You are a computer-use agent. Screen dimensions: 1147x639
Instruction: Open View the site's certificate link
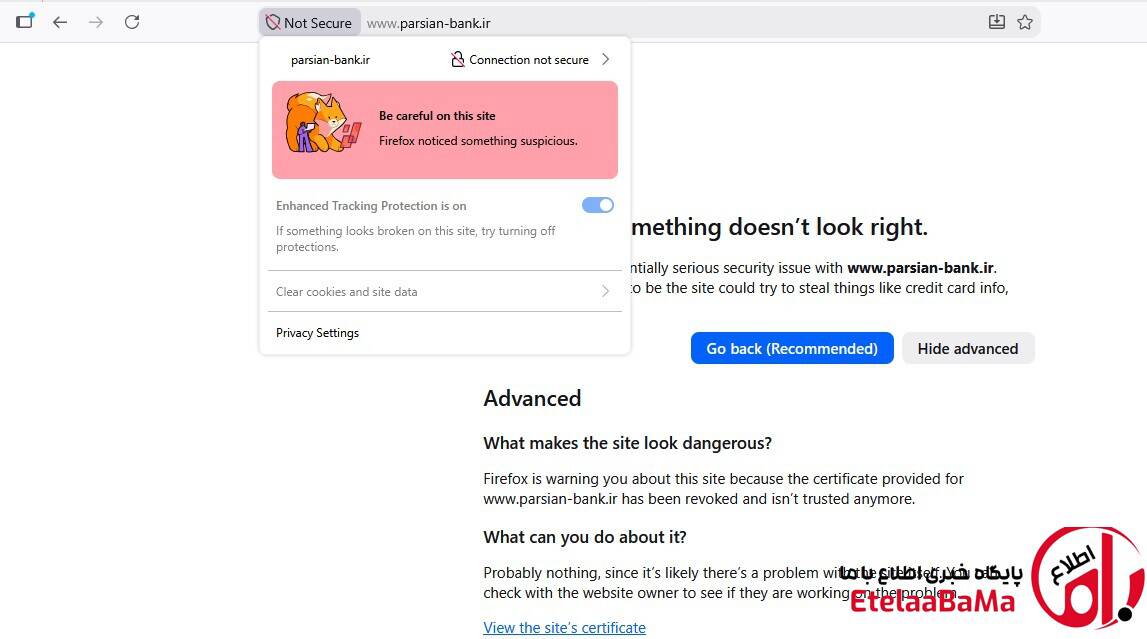point(564,627)
